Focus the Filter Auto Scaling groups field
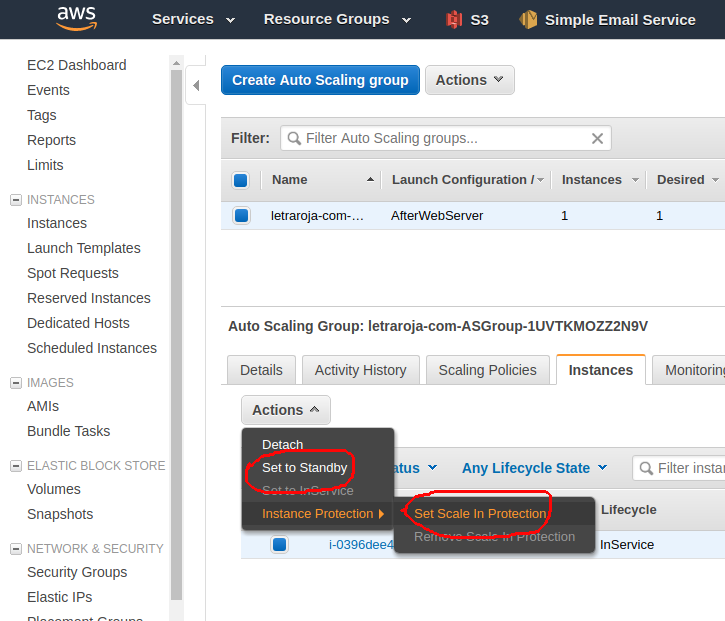The width and height of the screenshot is (725, 621). click(446, 138)
